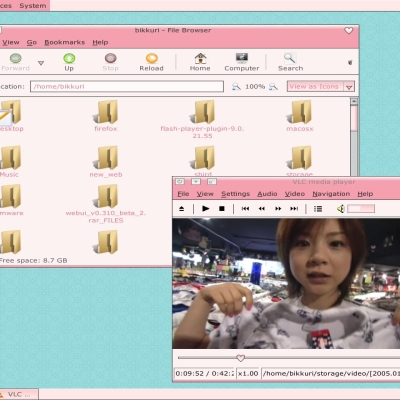Open the View as Icons dropdown
This screenshot has width=400, height=400.
coord(321,87)
